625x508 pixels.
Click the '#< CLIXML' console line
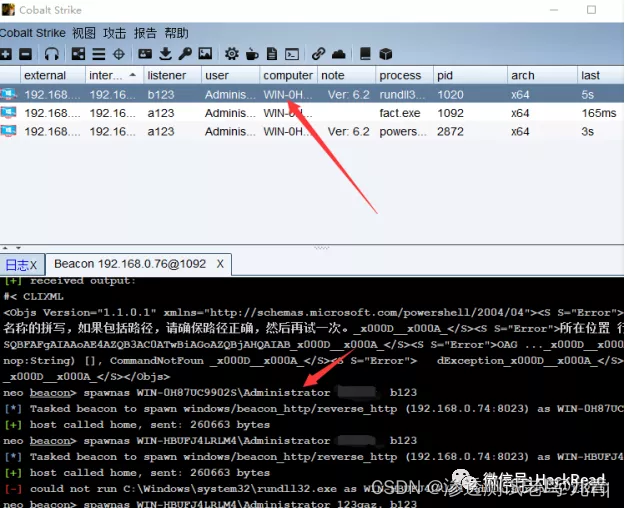[33, 297]
